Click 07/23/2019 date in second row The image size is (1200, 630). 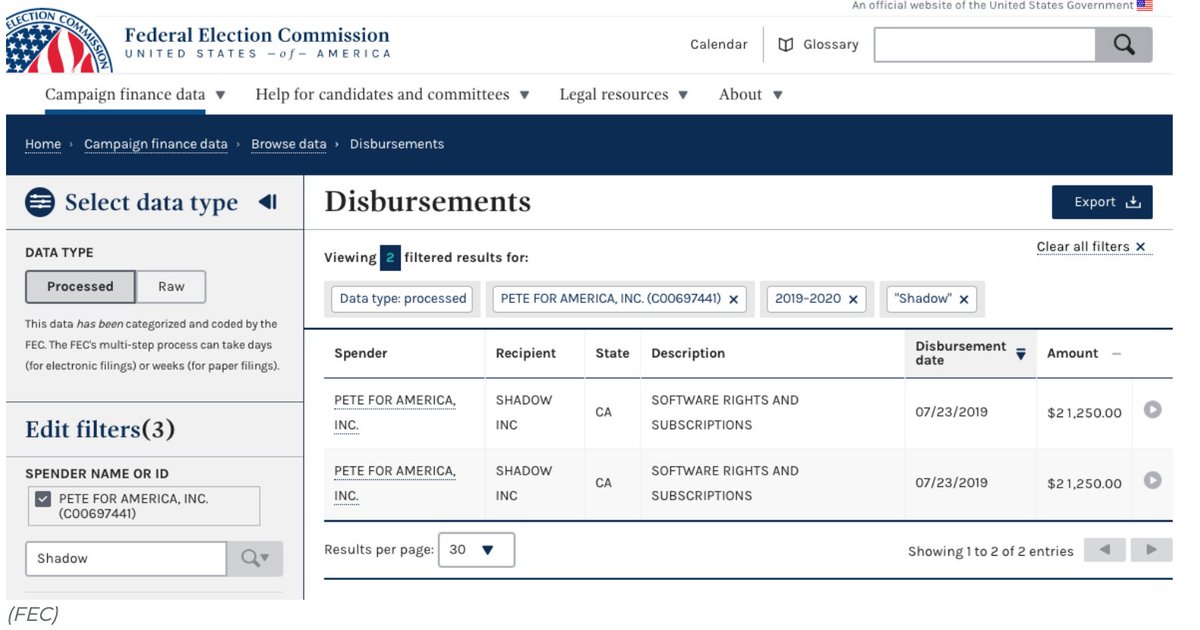[x=951, y=482]
